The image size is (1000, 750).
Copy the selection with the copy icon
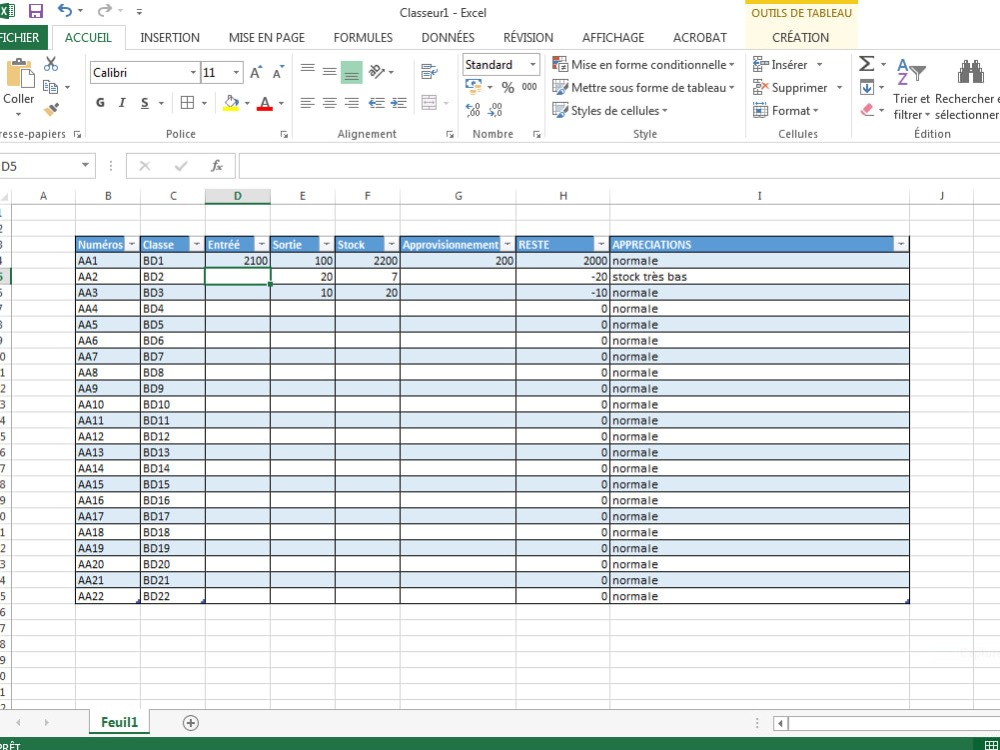[x=50, y=87]
